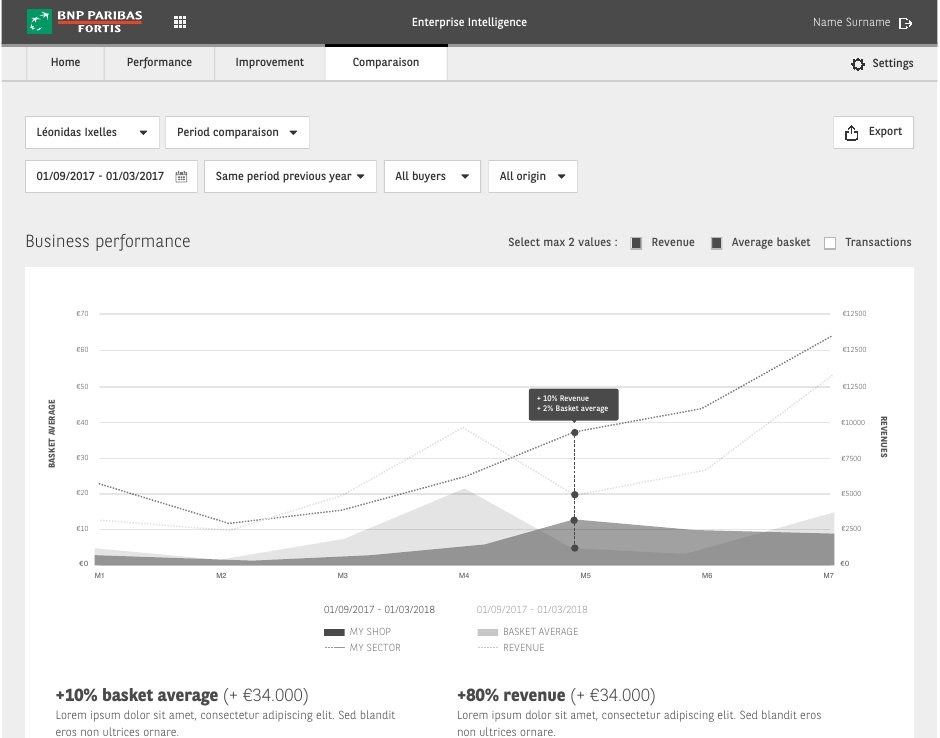Click the BASKET AVERAGE legend swatch
This screenshot has width=940, height=738.
(x=487, y=632)
